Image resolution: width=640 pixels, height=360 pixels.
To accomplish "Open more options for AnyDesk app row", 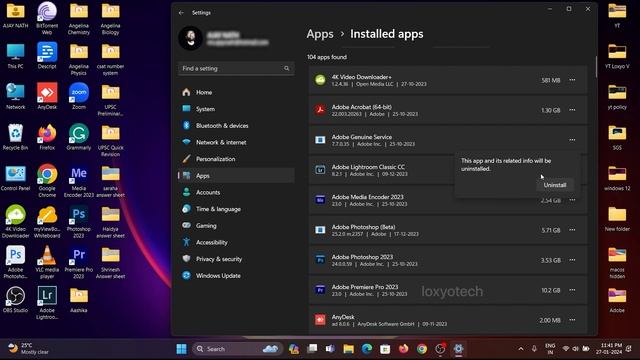I will coord(572,320).
